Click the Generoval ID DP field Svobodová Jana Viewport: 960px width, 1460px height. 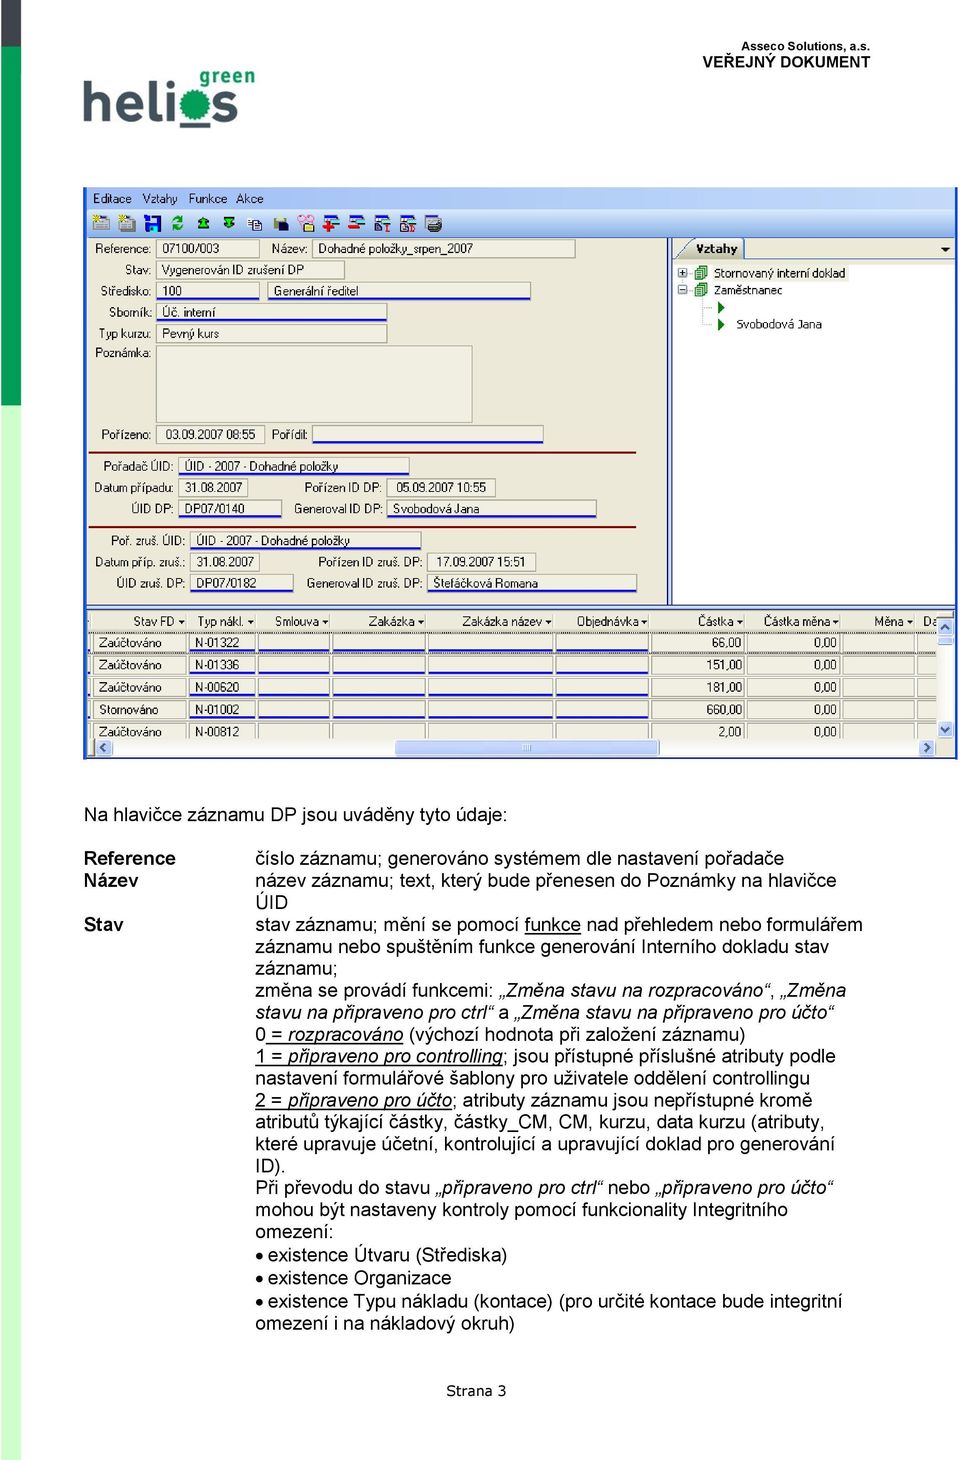491,509
